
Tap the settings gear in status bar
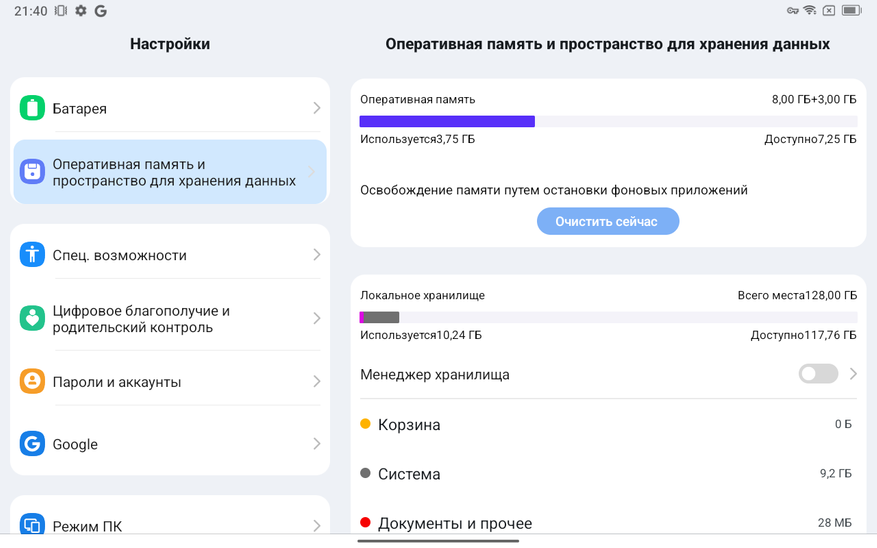(x=81, y=11)
